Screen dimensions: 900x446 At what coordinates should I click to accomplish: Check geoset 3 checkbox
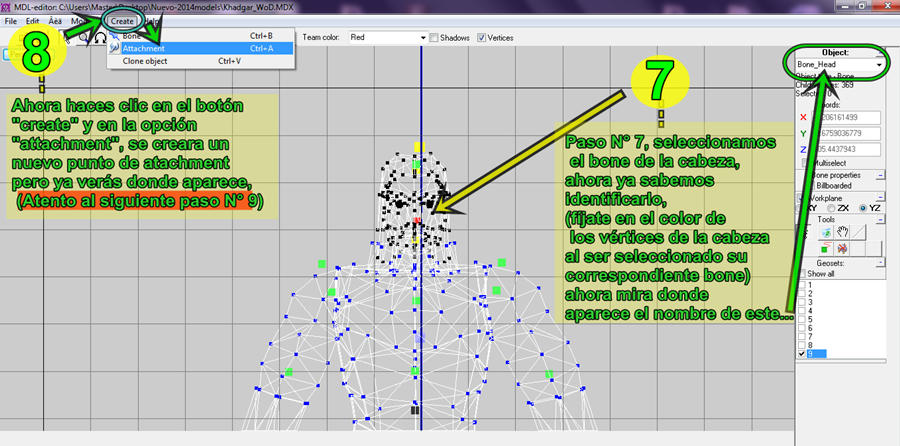coord(802,302)
